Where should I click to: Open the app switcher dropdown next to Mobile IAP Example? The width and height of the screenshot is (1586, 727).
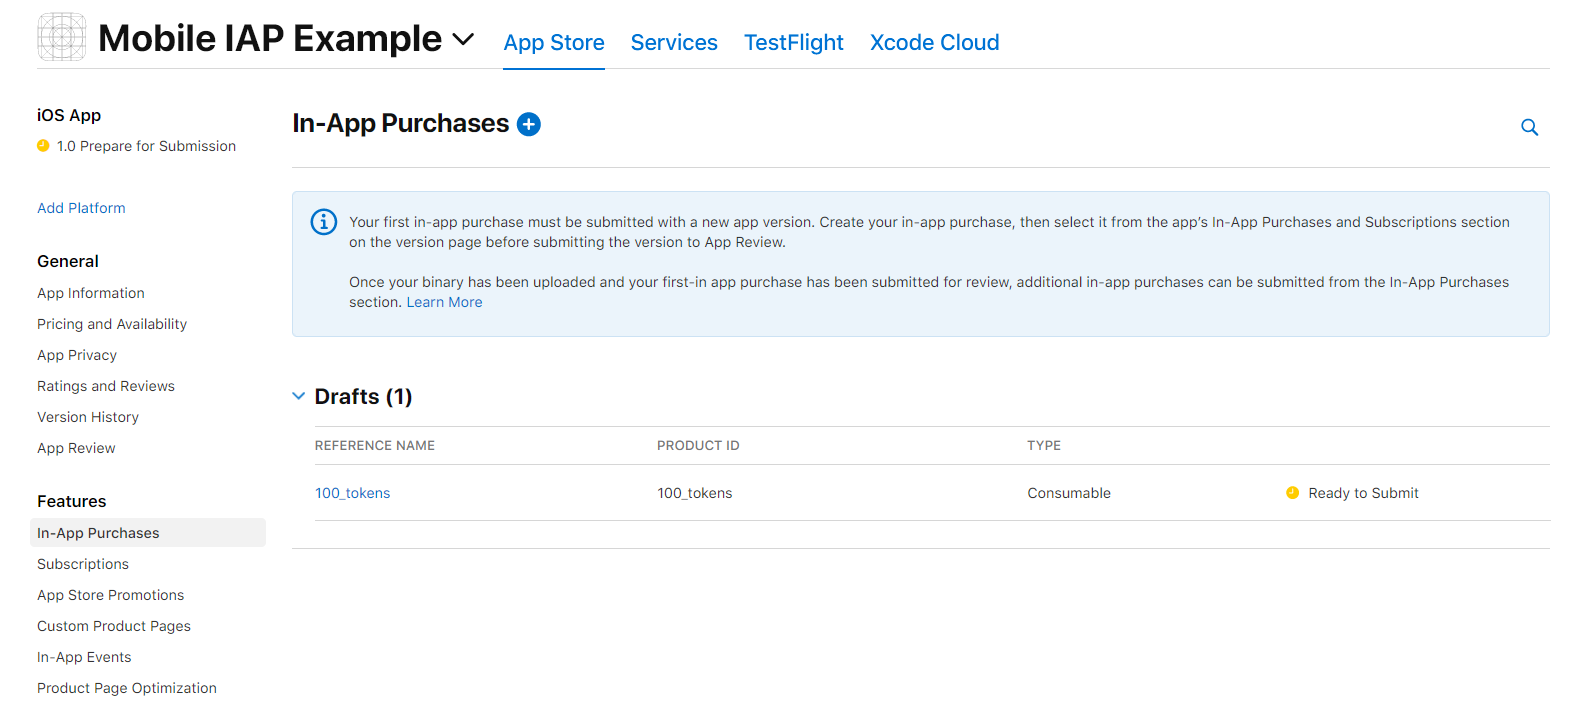point(463,39)
